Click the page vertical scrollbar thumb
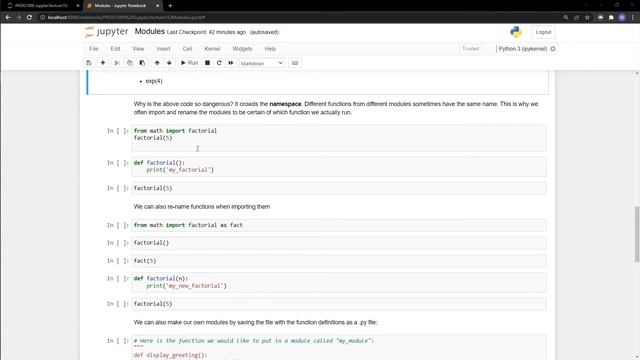Screen dimensions: 640x360 pos(637,234)
